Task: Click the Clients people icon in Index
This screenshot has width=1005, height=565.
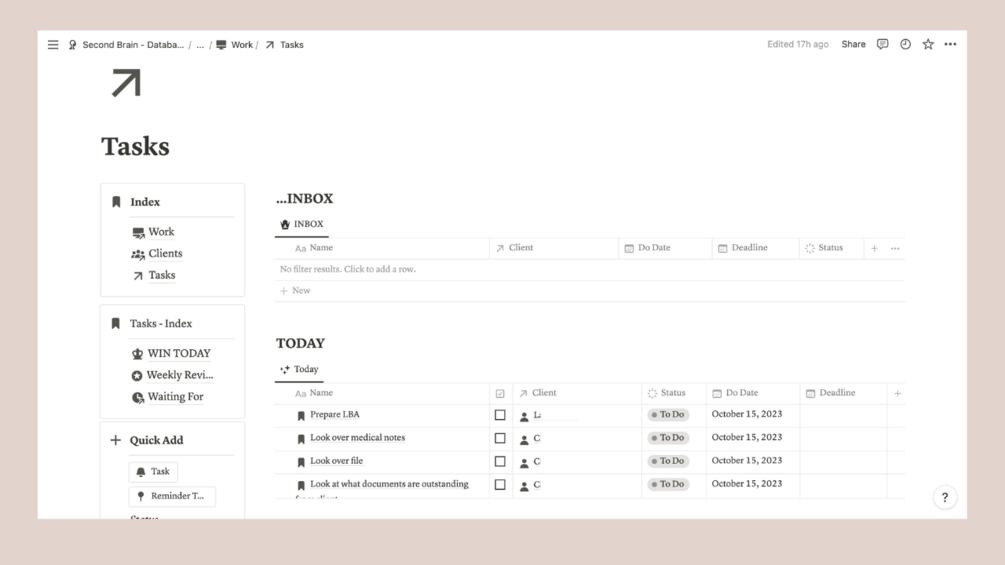Action: [x=138, y=254]
